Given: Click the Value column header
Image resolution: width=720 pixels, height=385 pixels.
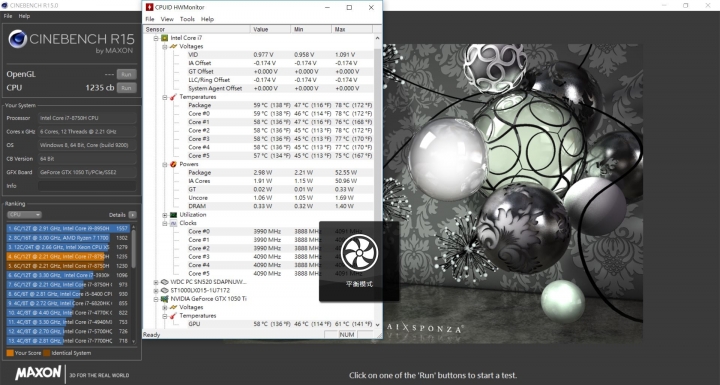Looking at the screenshot, I should click(271, 29).
